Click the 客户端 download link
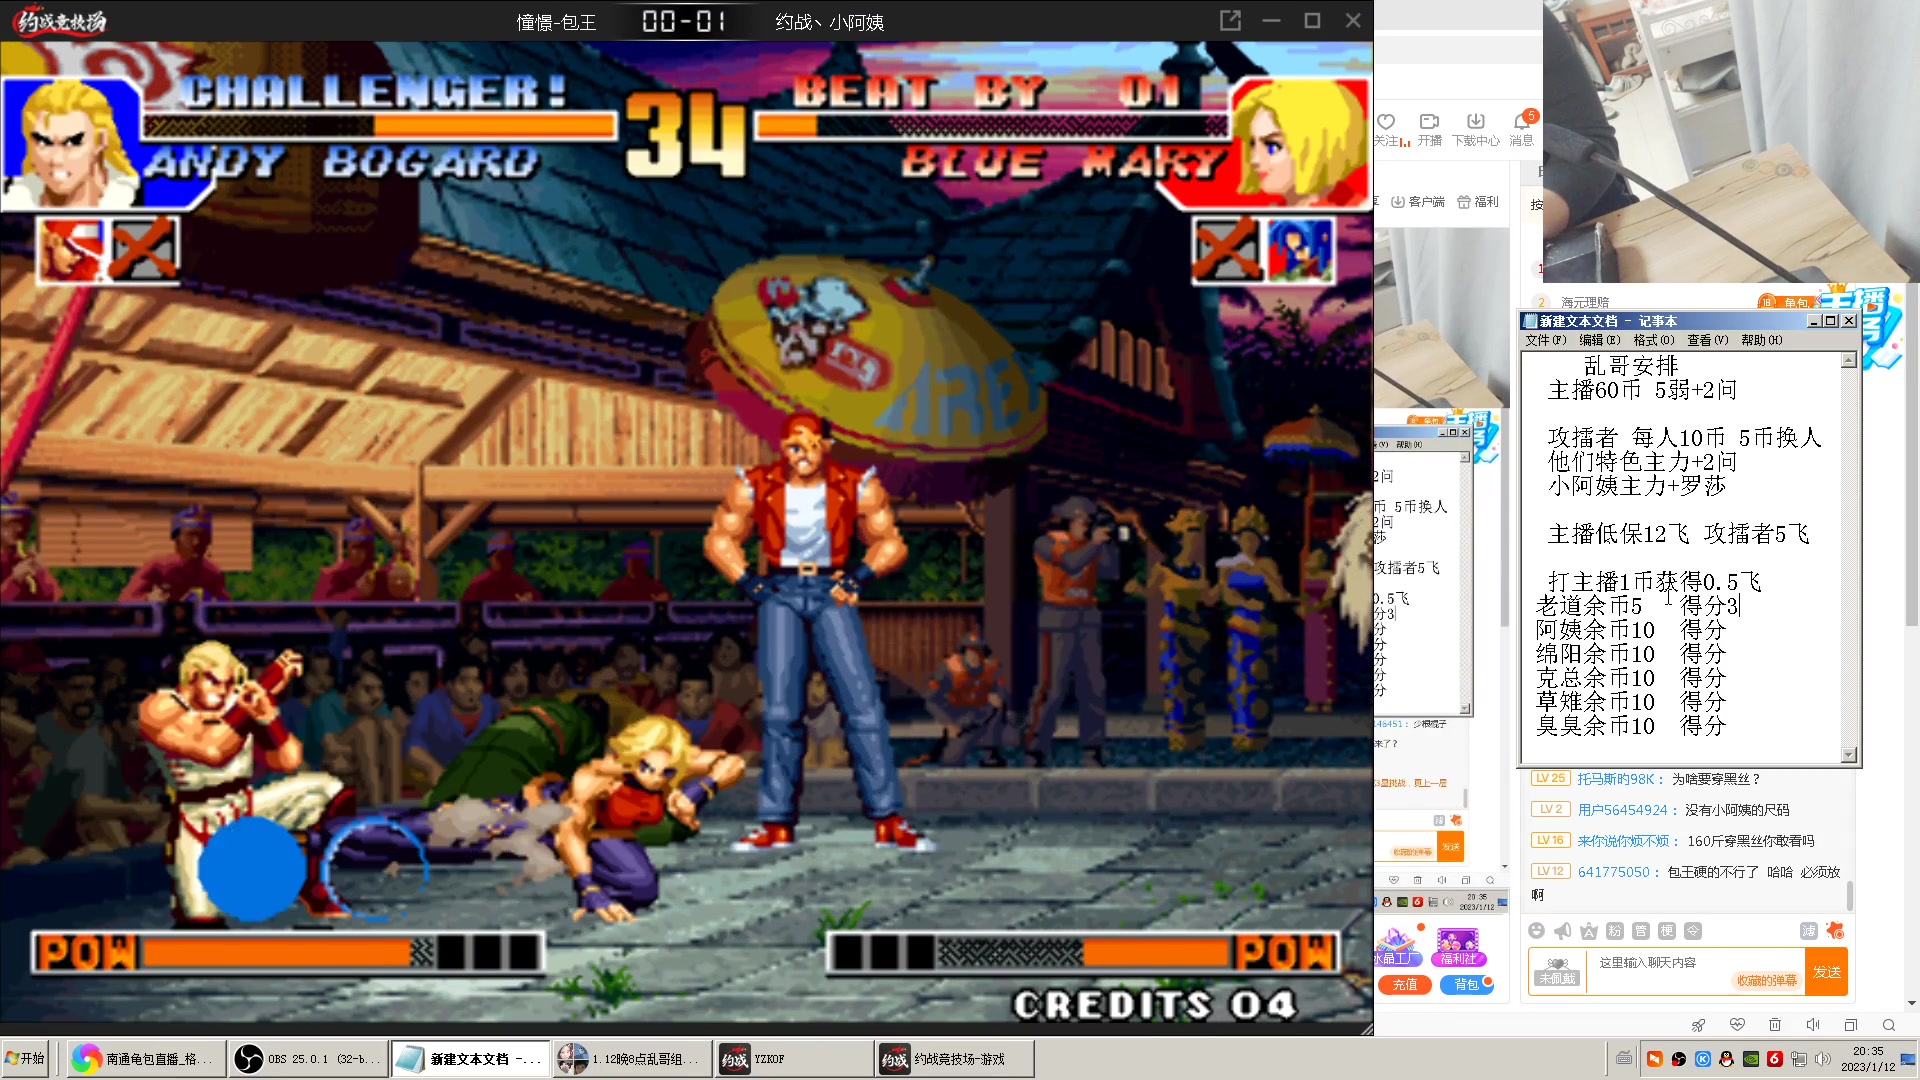Image resolution: width=1920 pixels, height=1080 pixels. coord(1418,202)
